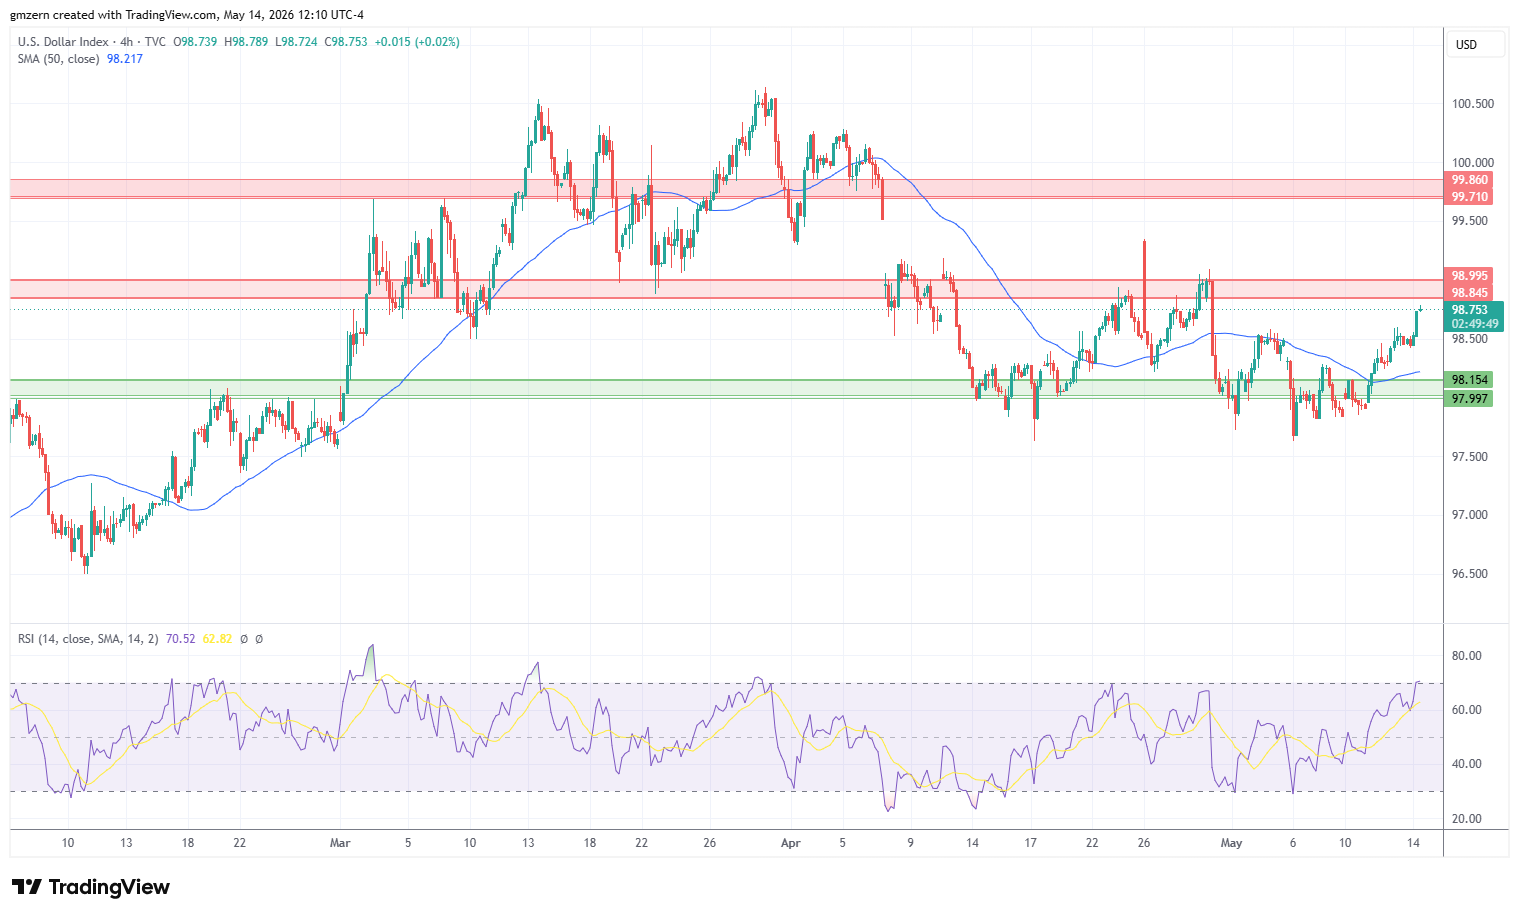Click the red 98.845 price label
The width and height of the screenshot is (1519, 917).
pyautogui.click(x=1470, y=293)
